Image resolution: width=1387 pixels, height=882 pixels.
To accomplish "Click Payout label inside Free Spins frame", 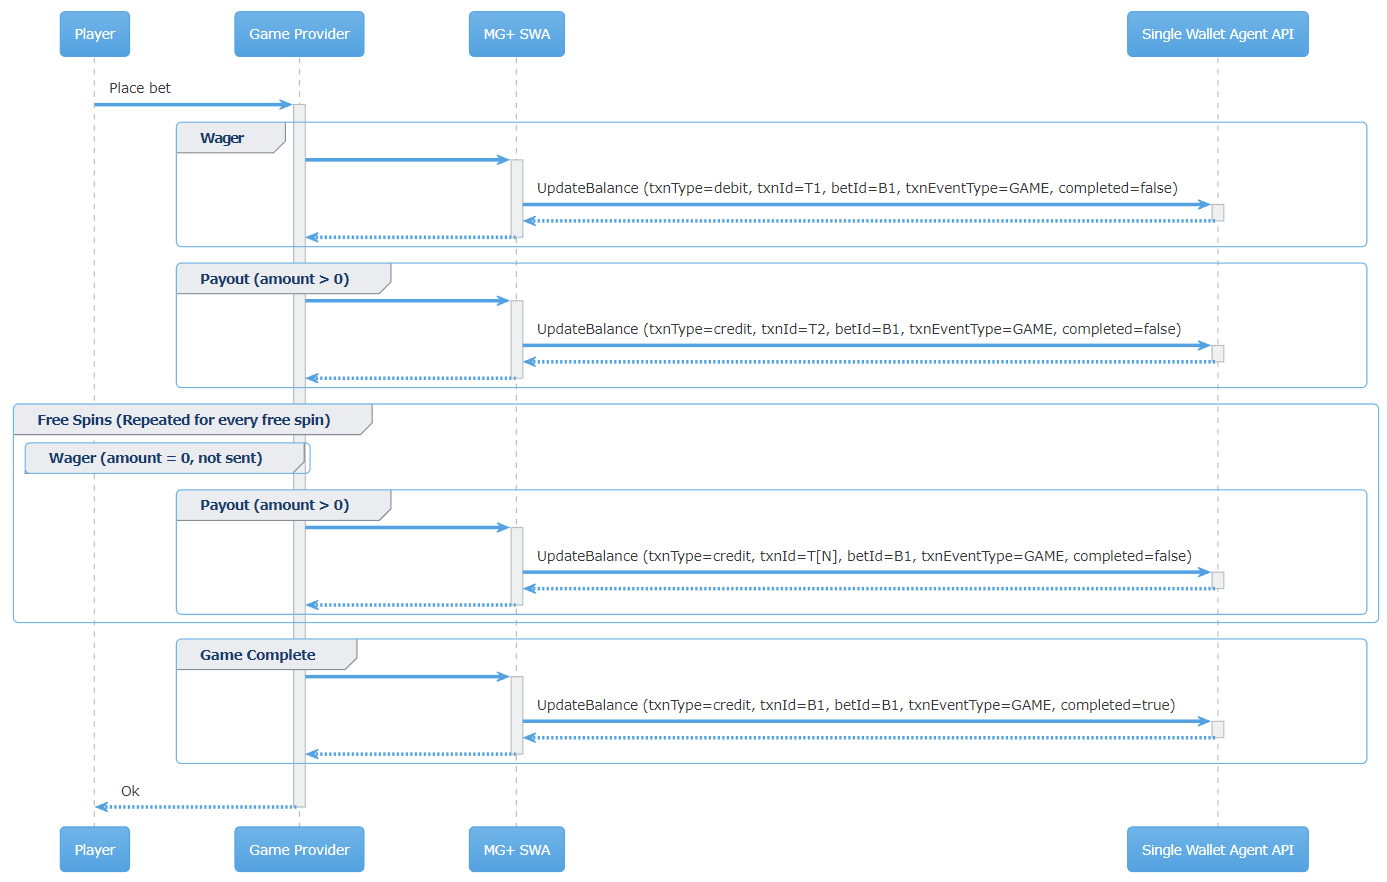I will point(275,505).
